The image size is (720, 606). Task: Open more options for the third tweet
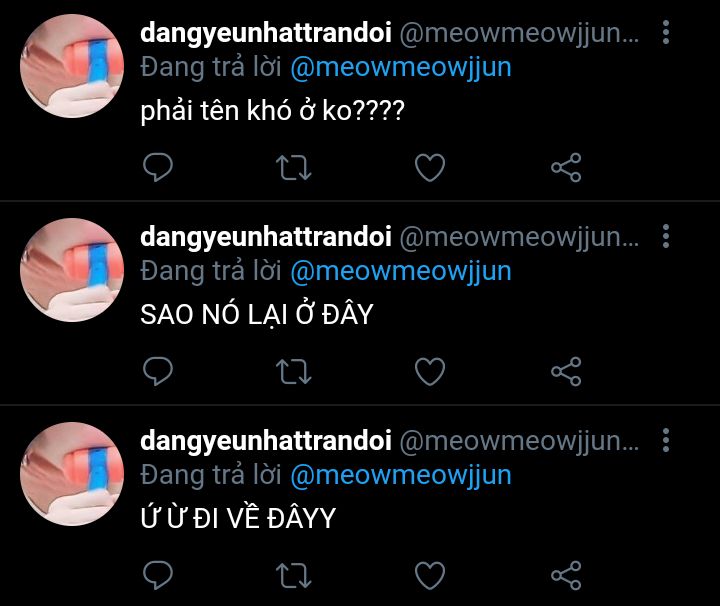[x=666, y=440]
